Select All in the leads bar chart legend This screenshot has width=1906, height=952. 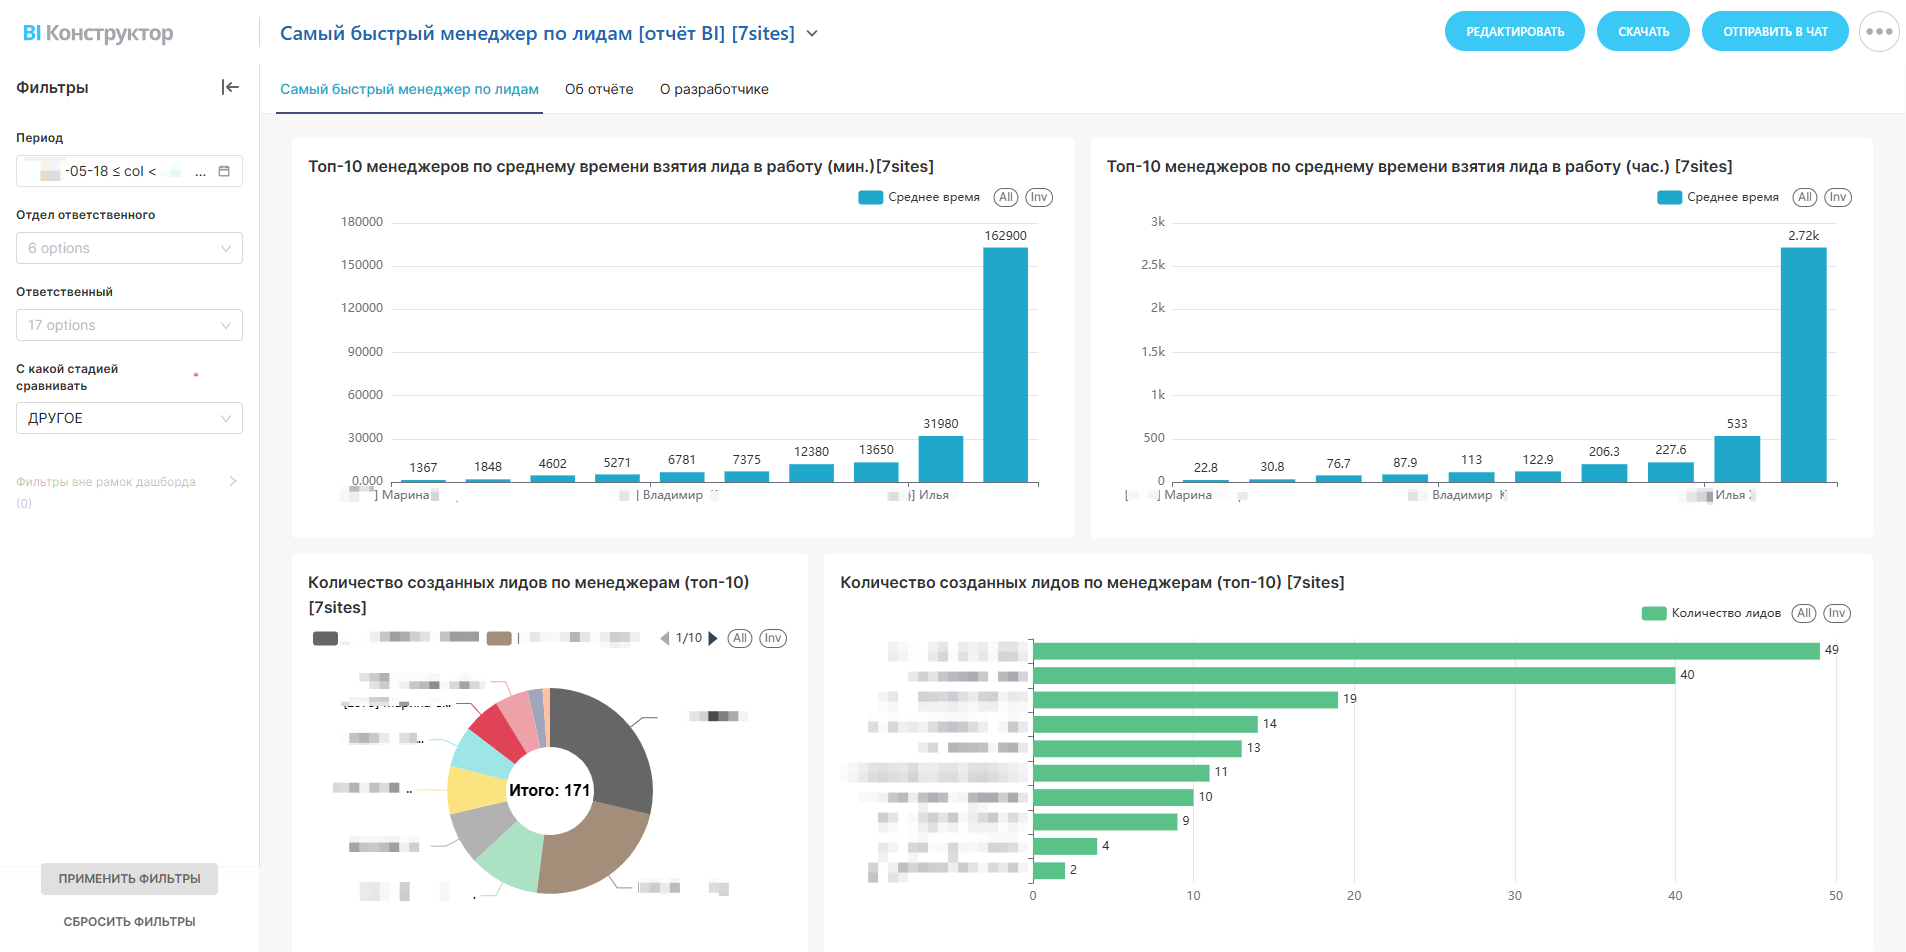pos(1803,613)
